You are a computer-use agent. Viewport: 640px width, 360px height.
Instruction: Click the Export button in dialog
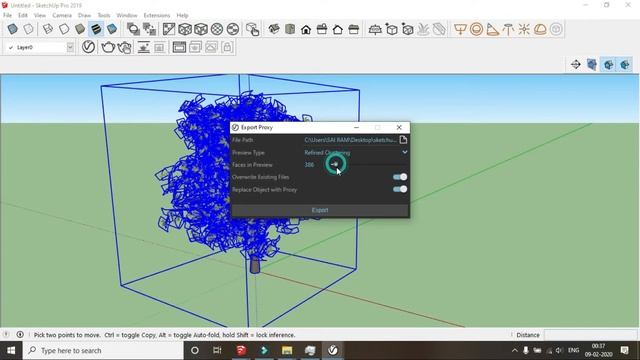320,210
